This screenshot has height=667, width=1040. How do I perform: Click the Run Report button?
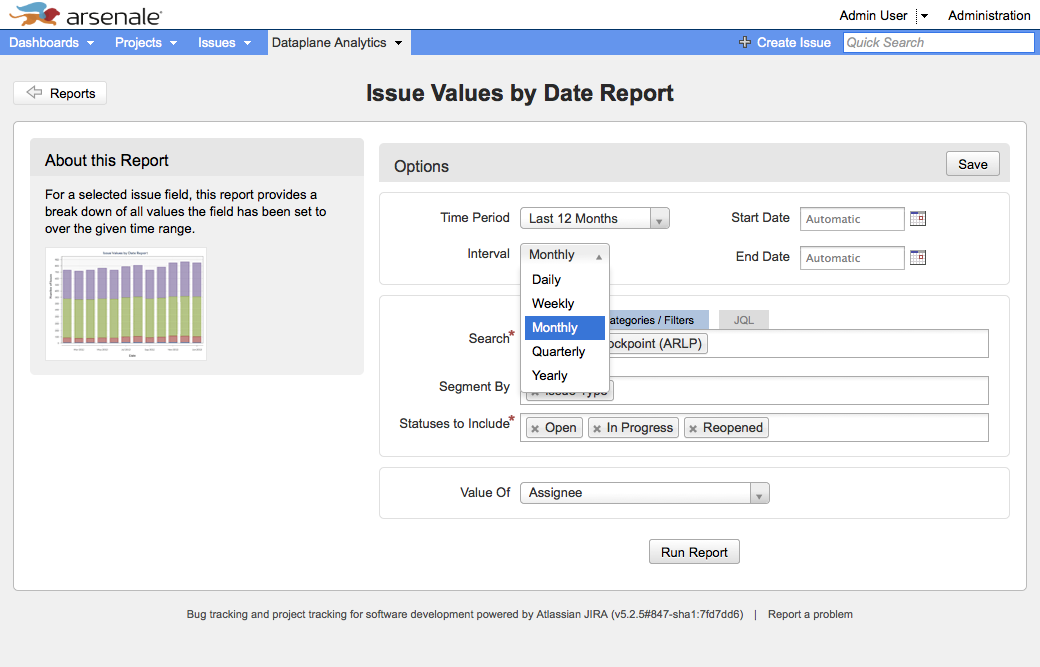click(694, 552)
